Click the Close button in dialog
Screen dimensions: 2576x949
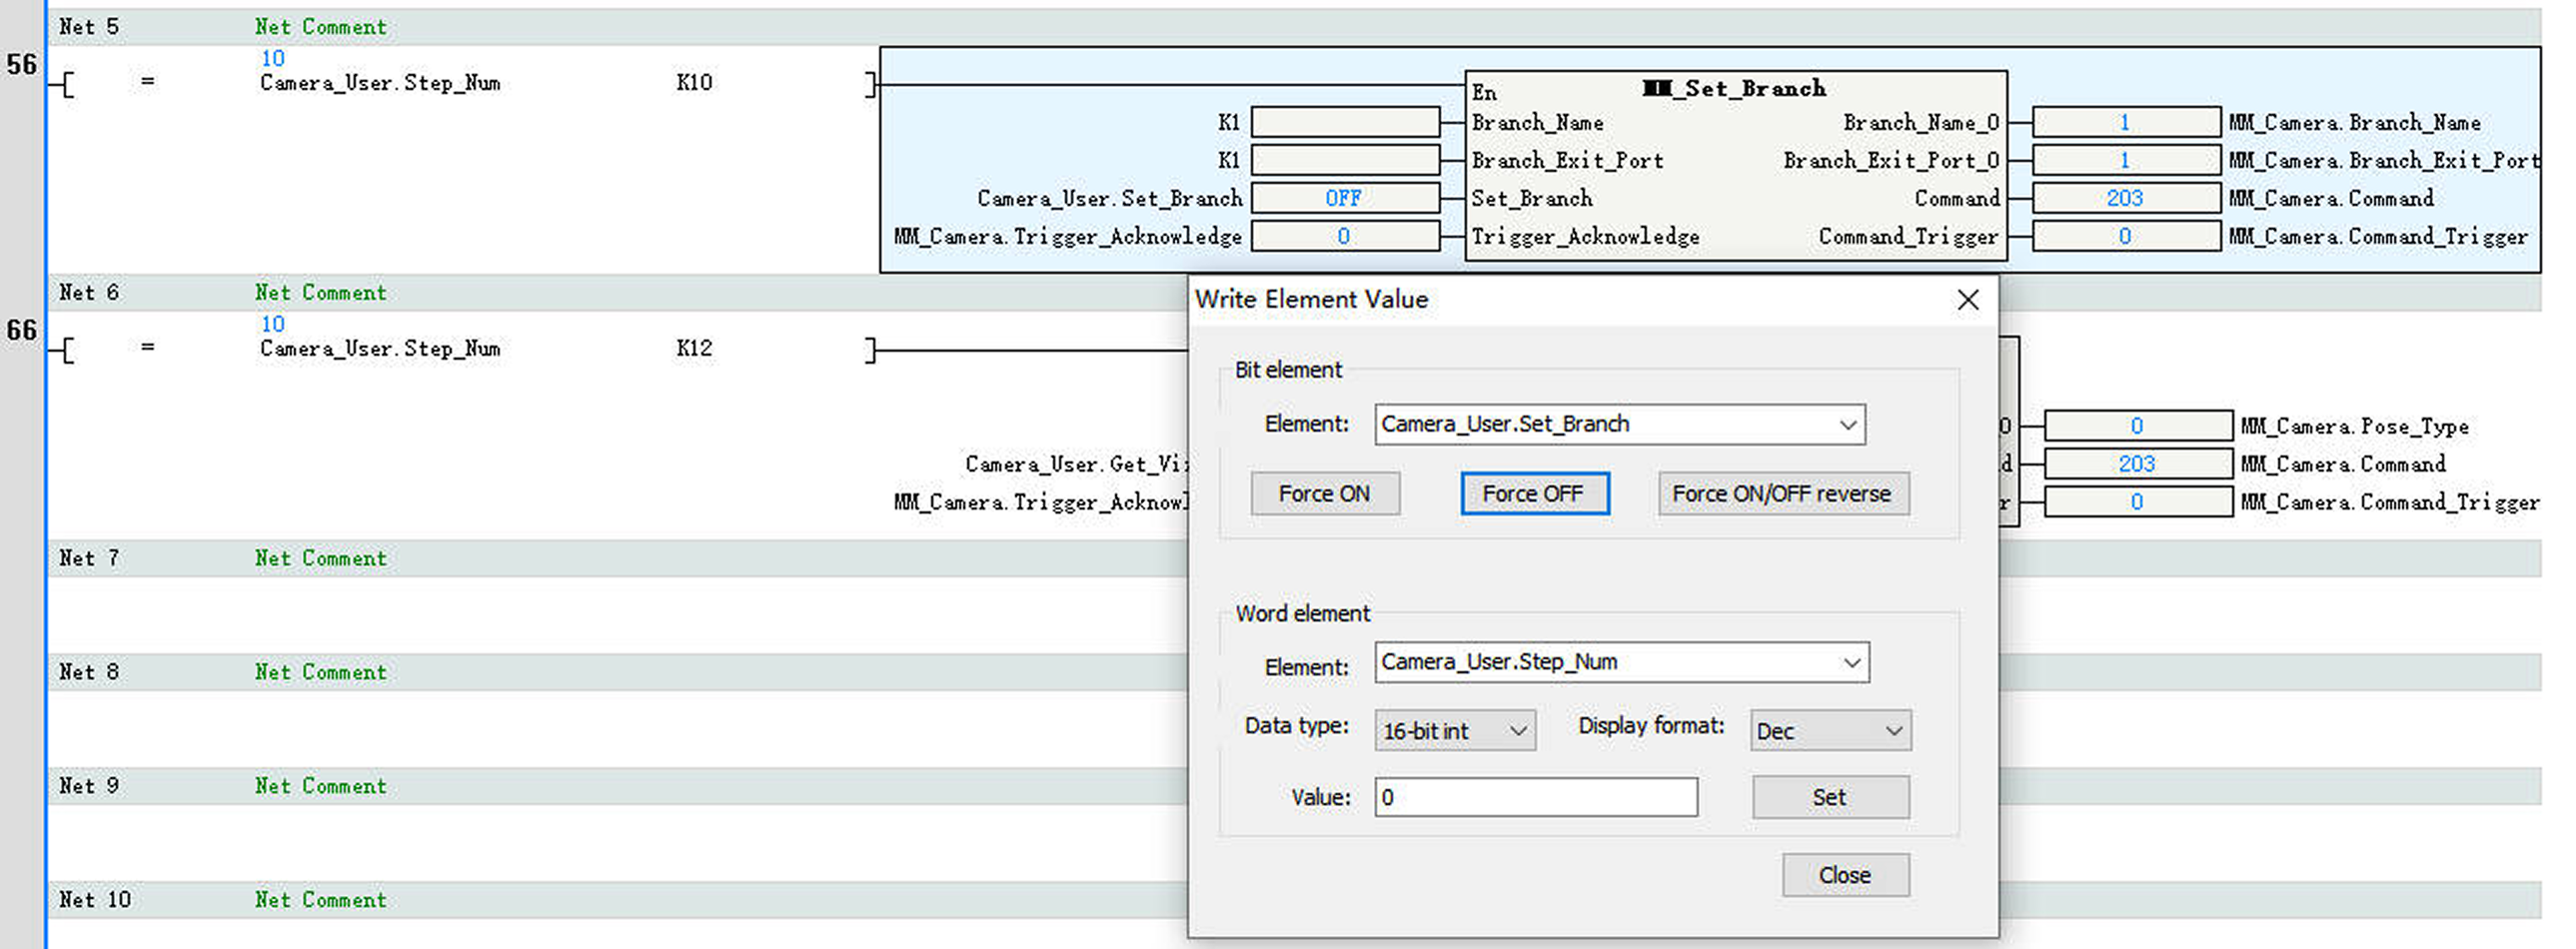(1844, 875)
